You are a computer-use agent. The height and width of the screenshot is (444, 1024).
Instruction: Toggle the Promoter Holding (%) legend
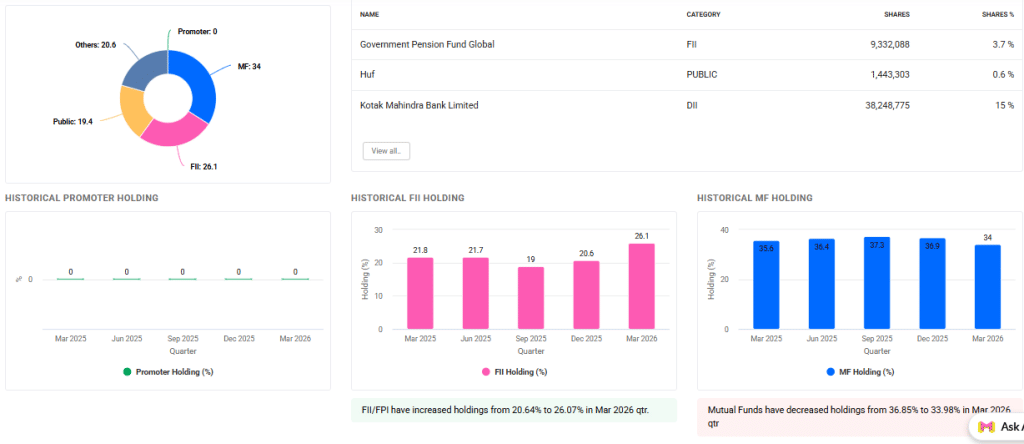168,371
